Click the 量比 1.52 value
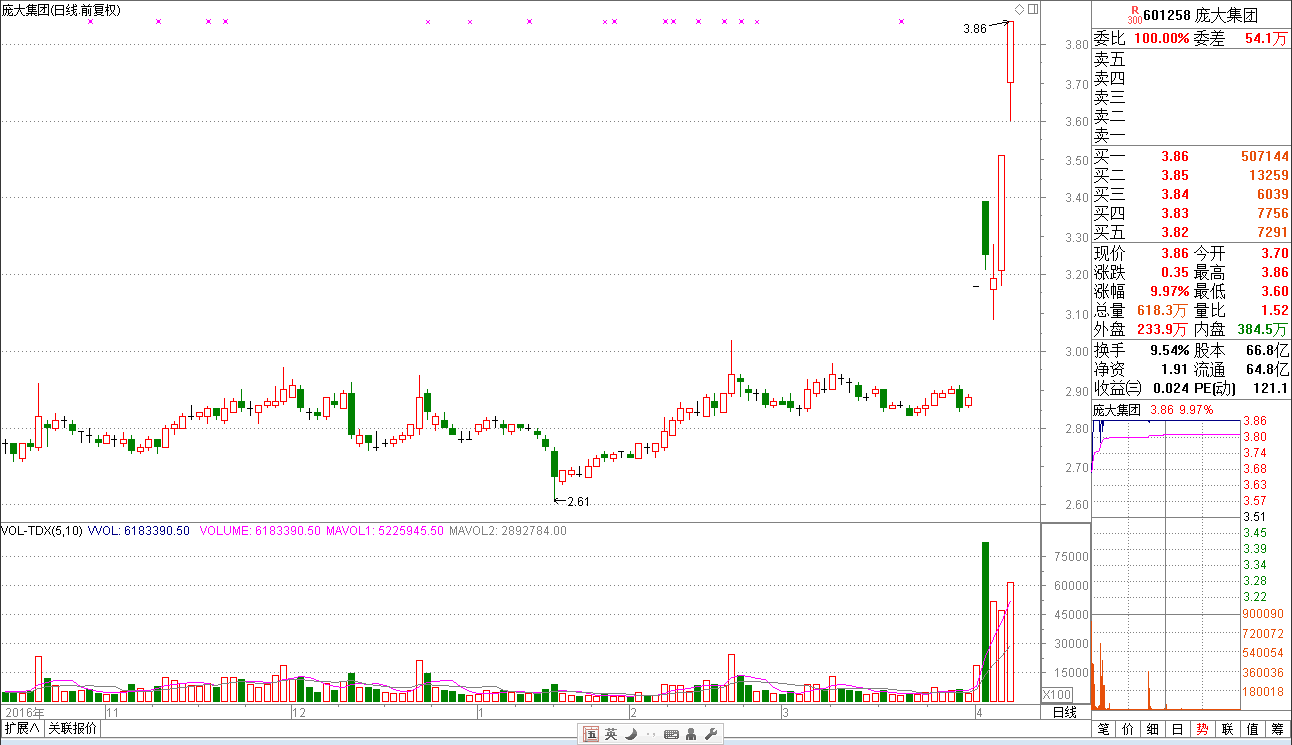This screenshot has height=745, width=1292. coord(1274,311)
